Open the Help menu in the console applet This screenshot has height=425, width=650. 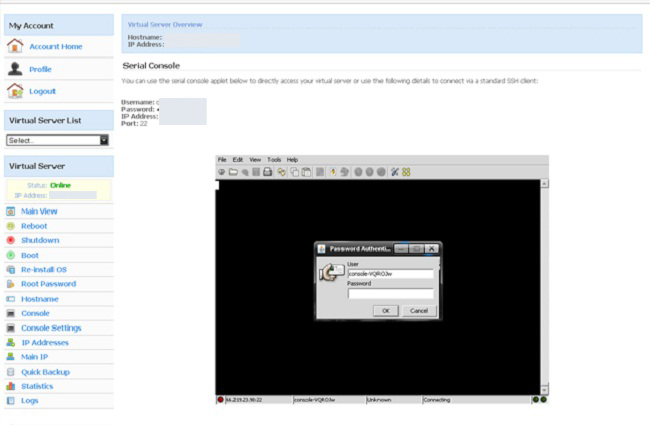click(292, 160)
